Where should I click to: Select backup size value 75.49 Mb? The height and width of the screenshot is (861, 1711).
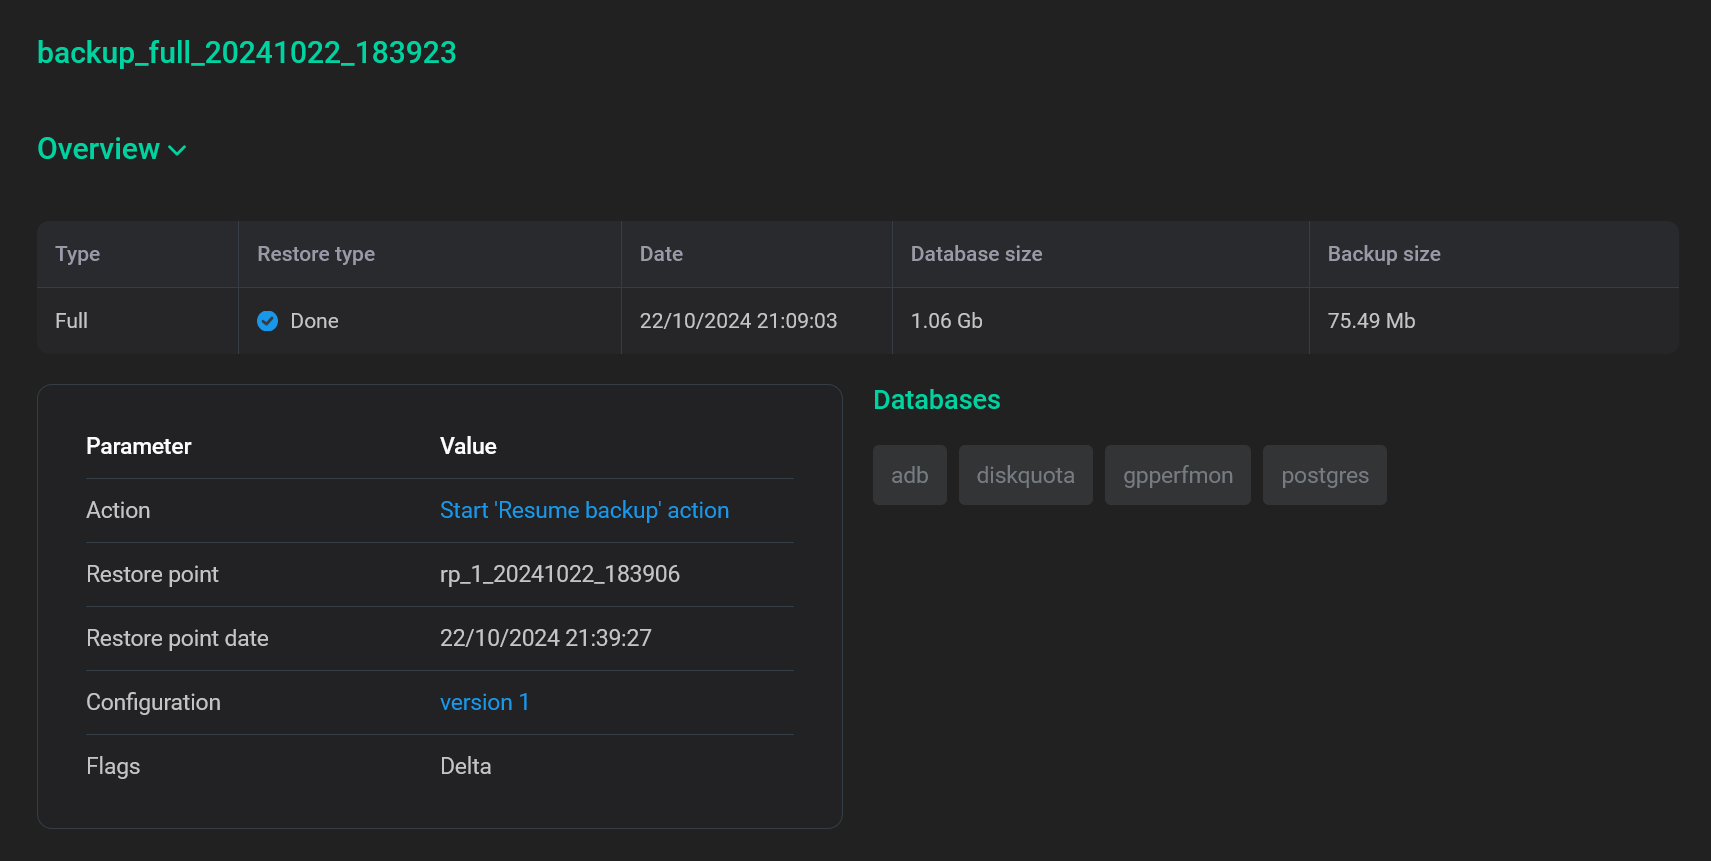click(x=1371, y=321)
